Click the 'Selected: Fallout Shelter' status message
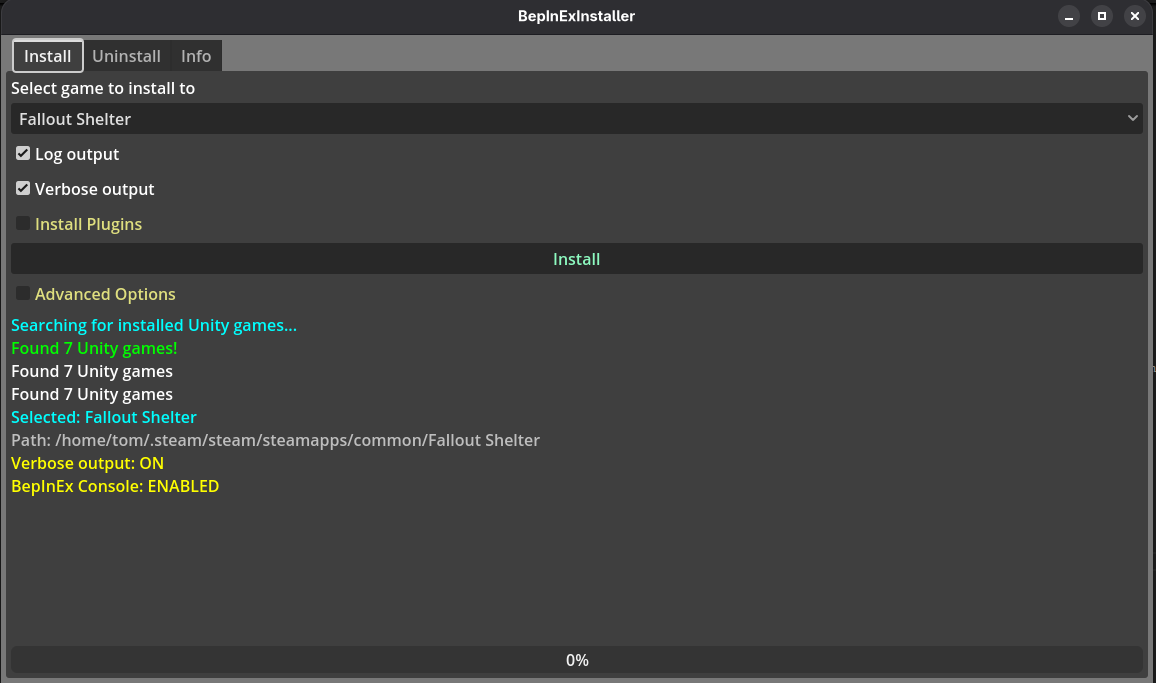 coord(103,417)
